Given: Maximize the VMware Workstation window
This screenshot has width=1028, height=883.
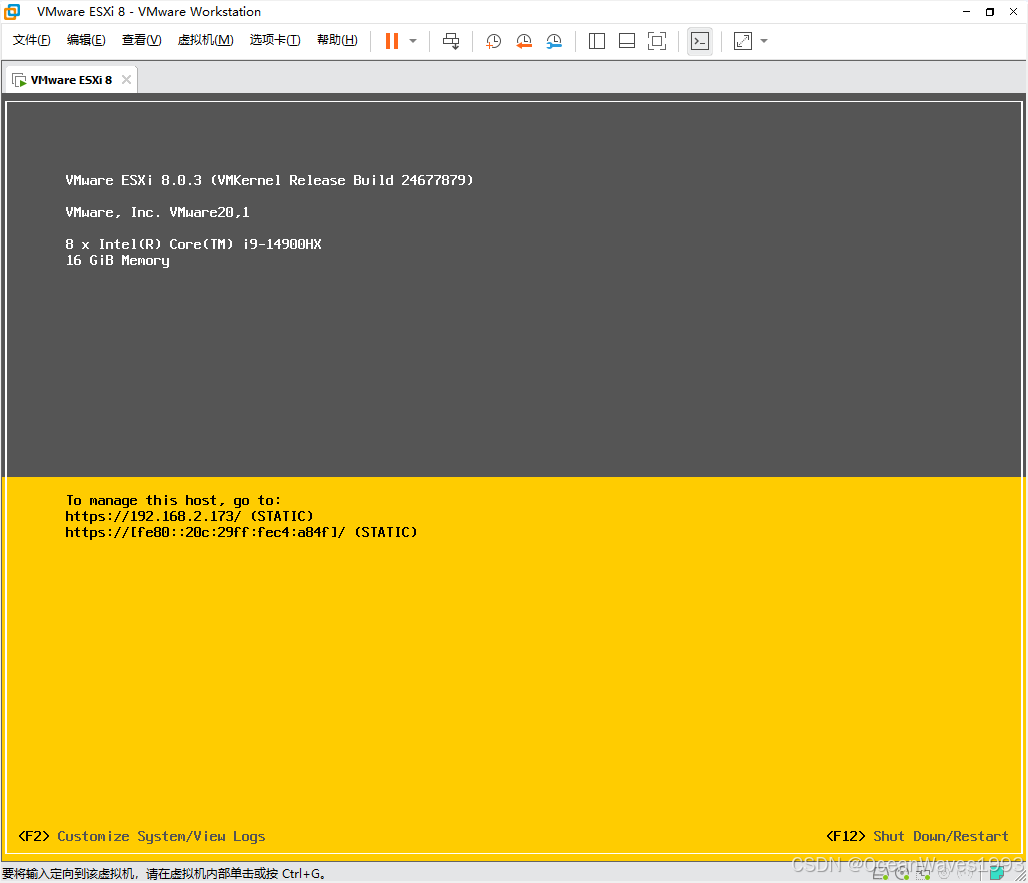Looking at the screenshot, I should (x=990, y=12).
